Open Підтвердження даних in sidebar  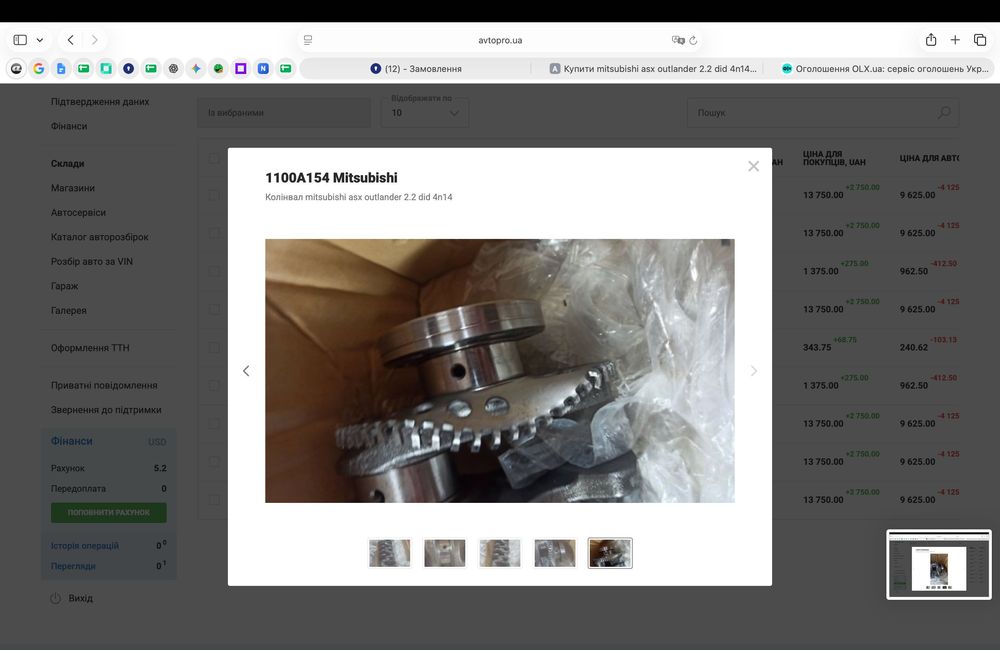100,101
